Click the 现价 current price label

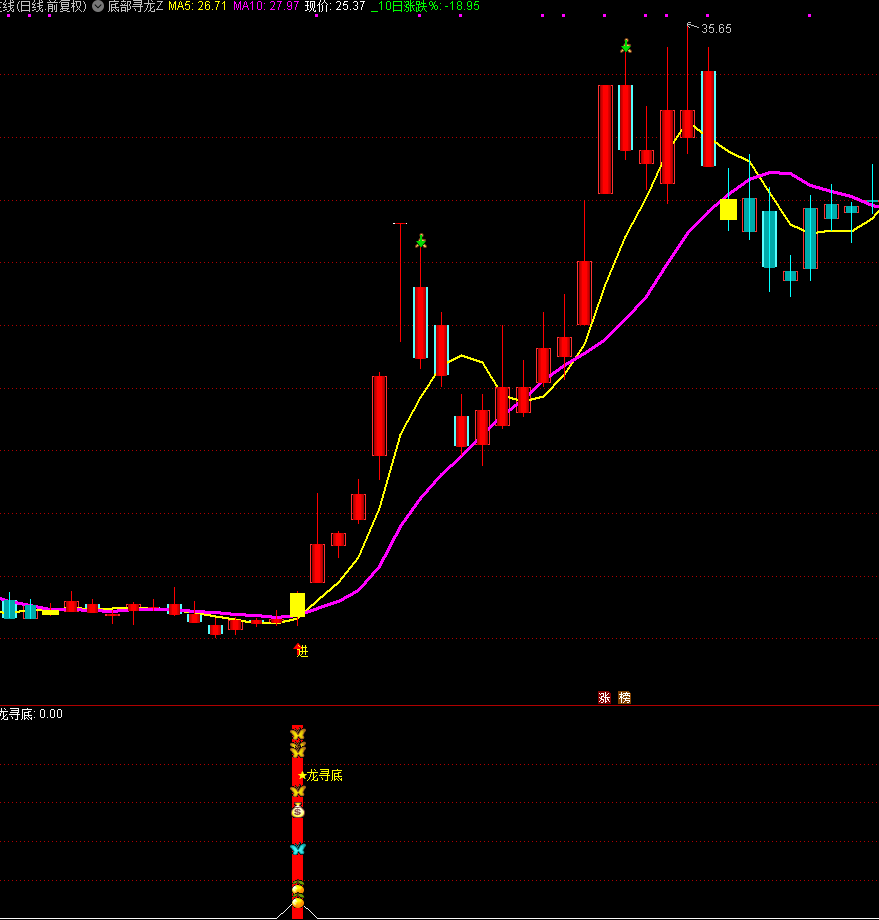coord(334,6)
